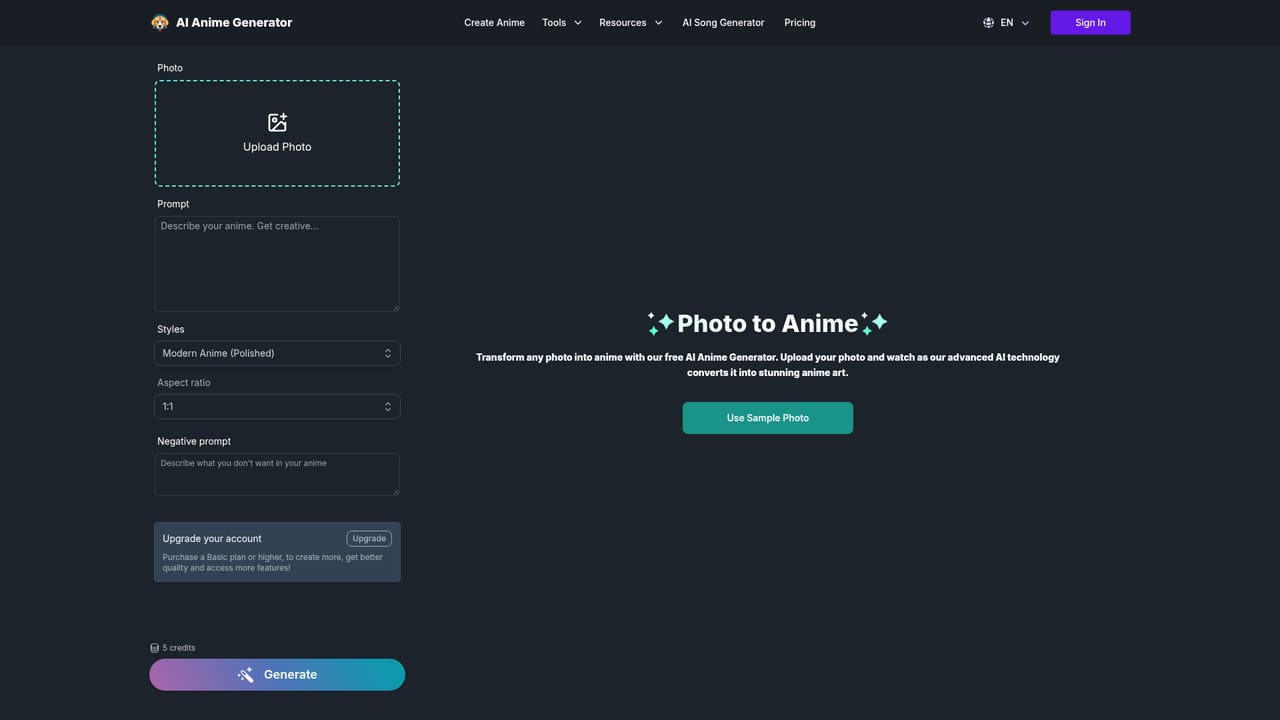Click the AI Anime Generator dog logo
The height and width of the screenshot is (720, 1280).
point(160,22)
